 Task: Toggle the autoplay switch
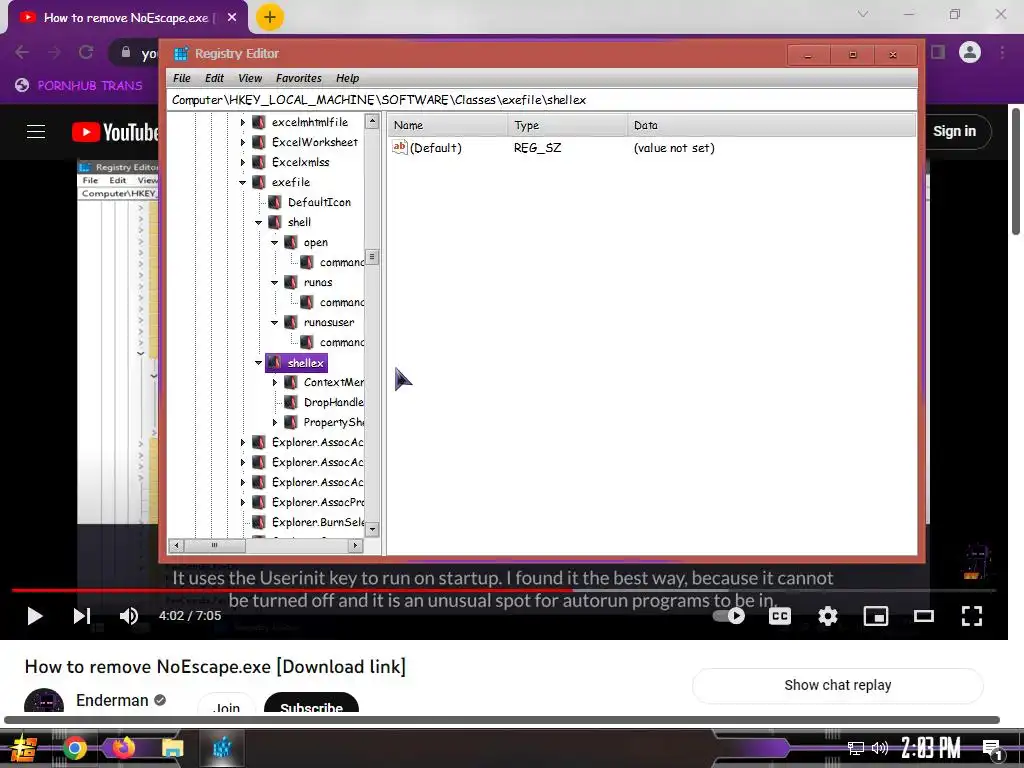(x=729, y=616)
